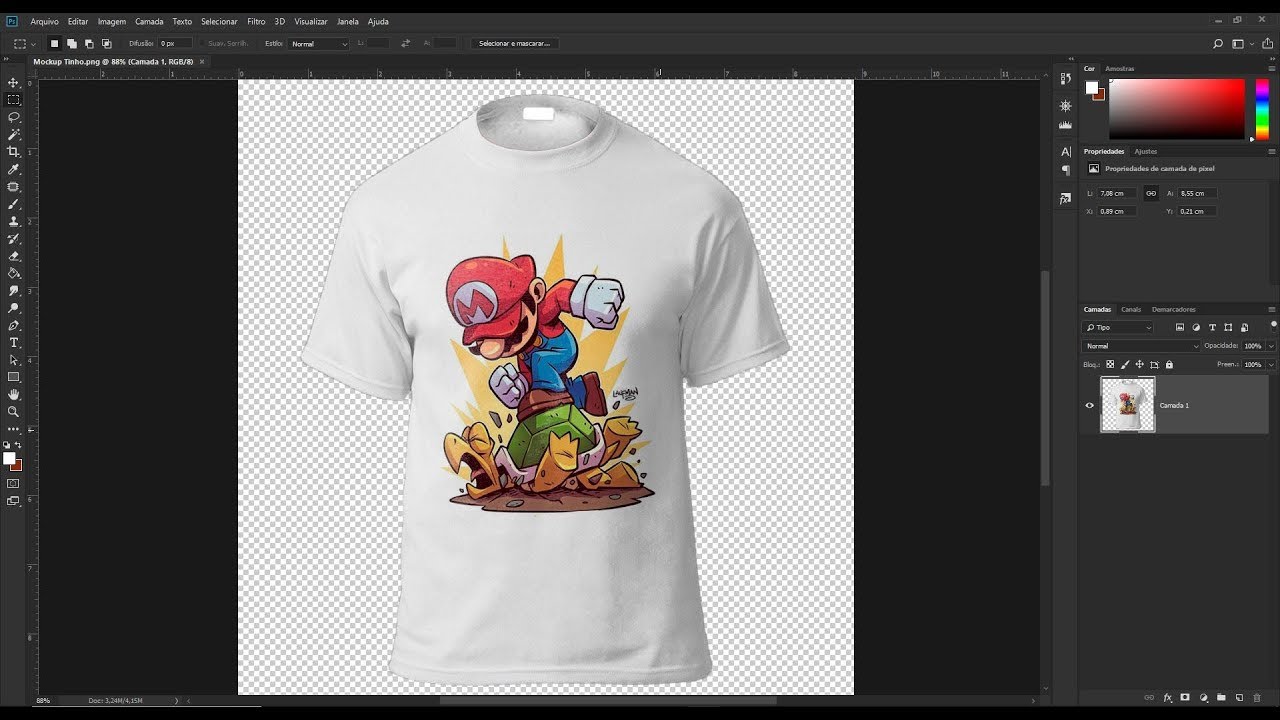Open the tool preset picker arrow

(x=33, y=44)
